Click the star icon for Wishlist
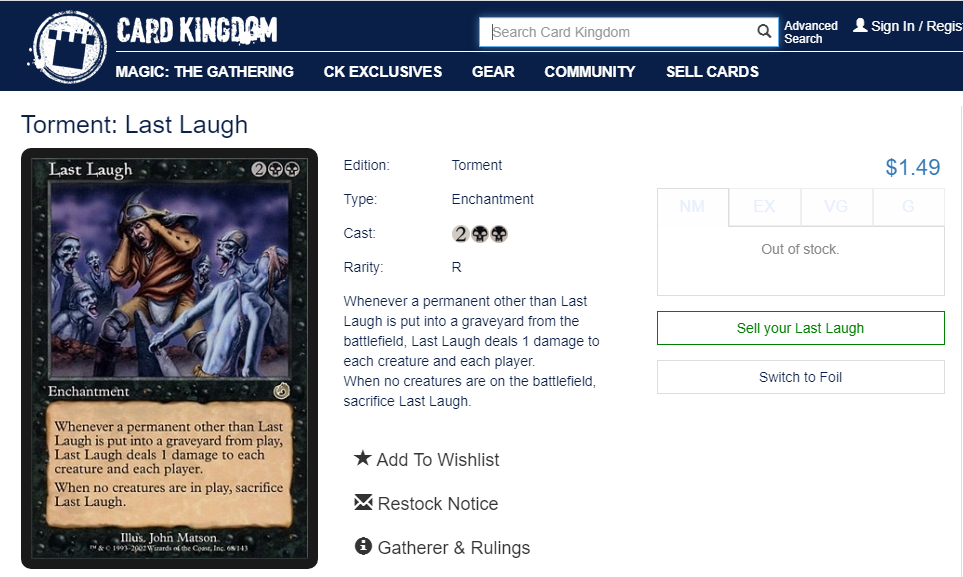The height and width of the screenshot is (577, 963). click(363, 458)
